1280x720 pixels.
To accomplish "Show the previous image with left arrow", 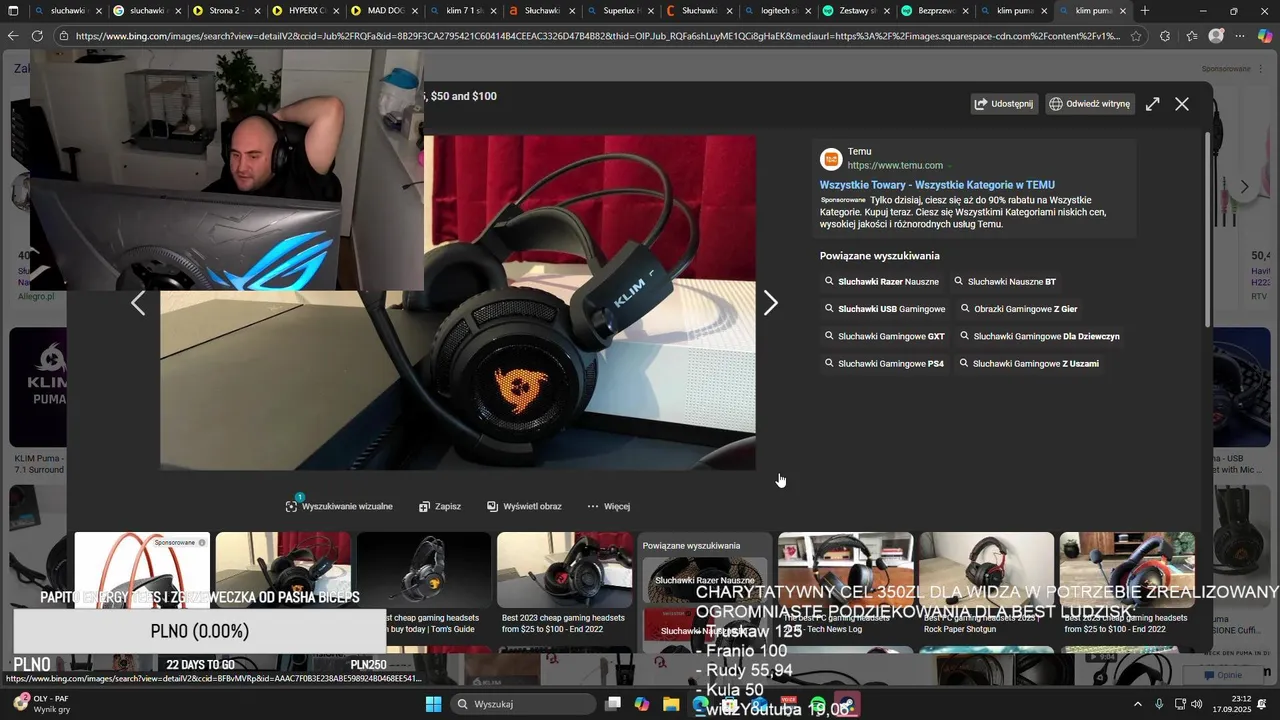I will click(x=138, y=304).
